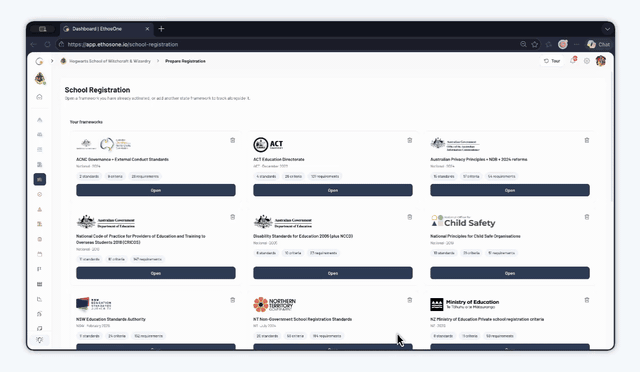Click 'NSW Education Standards Authority' title

111,319
